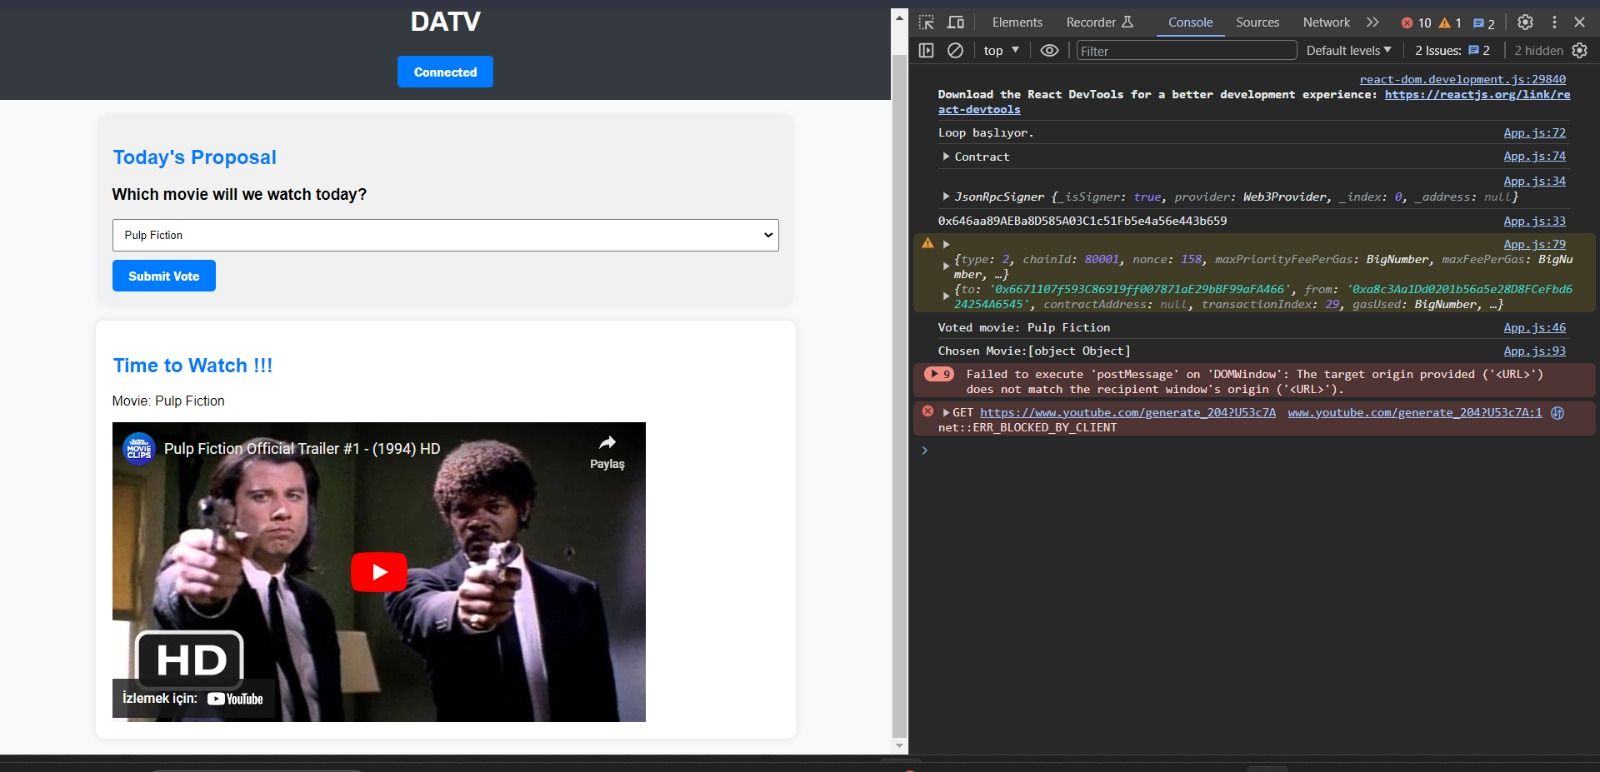
Task: Open App.js:93 source link
Action: [x=1535, y=351]
